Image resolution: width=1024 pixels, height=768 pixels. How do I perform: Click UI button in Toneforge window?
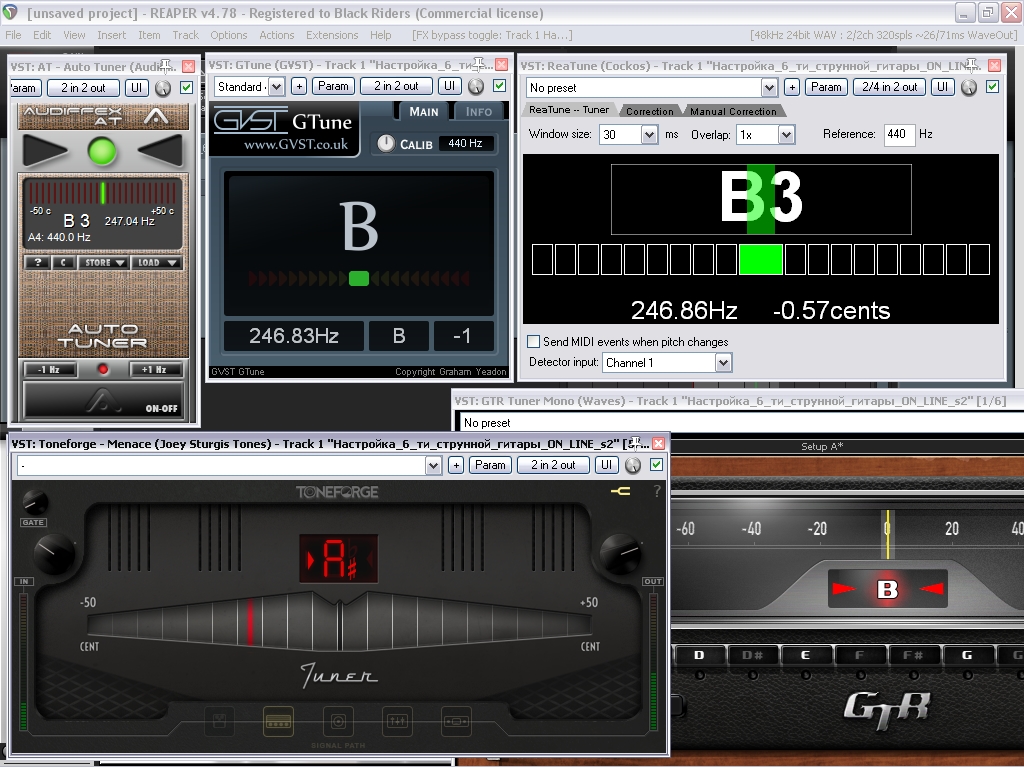[607, 465]
